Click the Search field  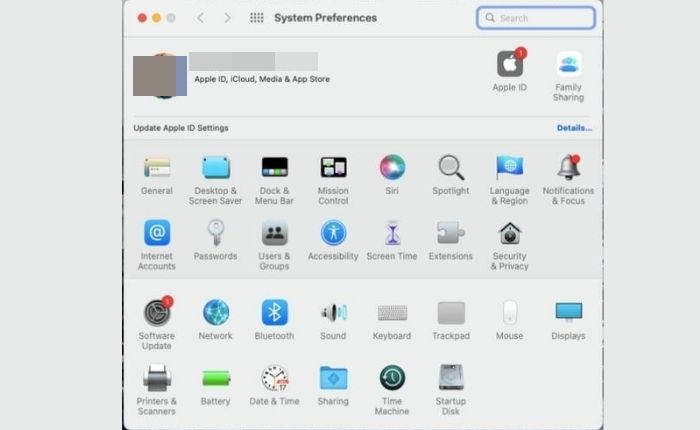point(536,18)
